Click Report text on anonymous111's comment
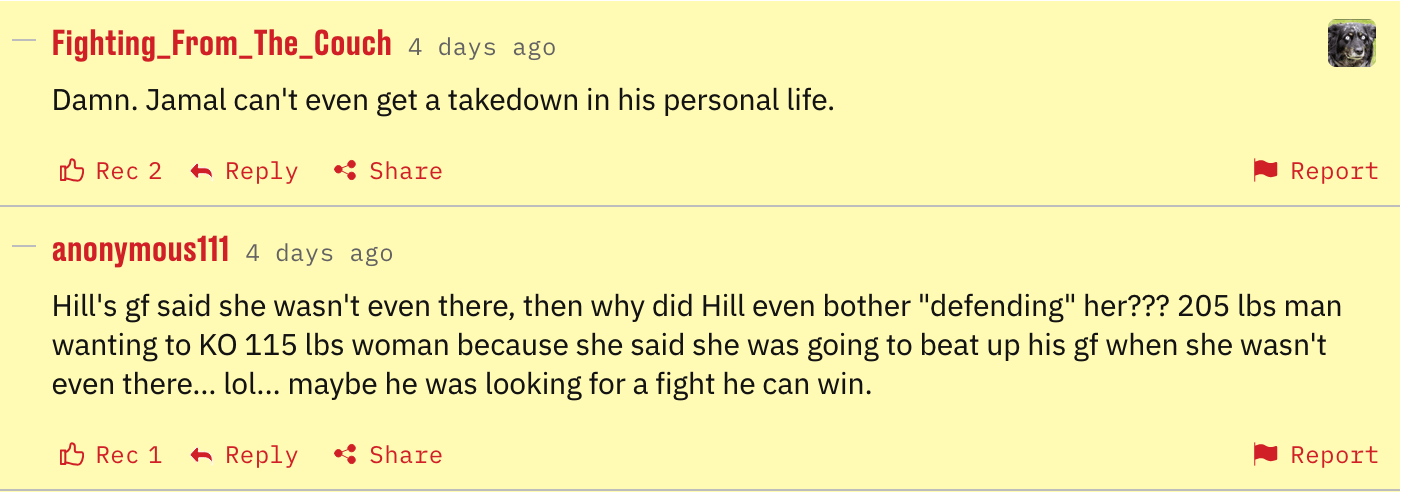The image size is (1402, 492). pos(1334,455)
